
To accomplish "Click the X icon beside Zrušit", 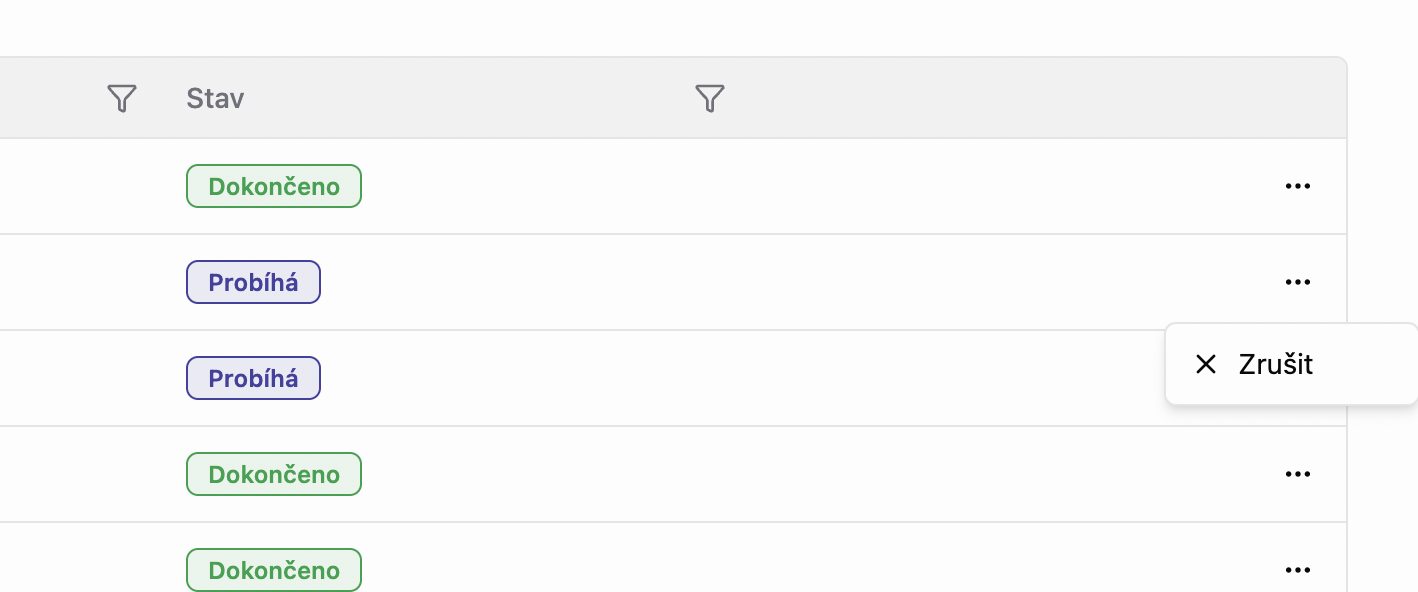I will (x=1206, y=364).
